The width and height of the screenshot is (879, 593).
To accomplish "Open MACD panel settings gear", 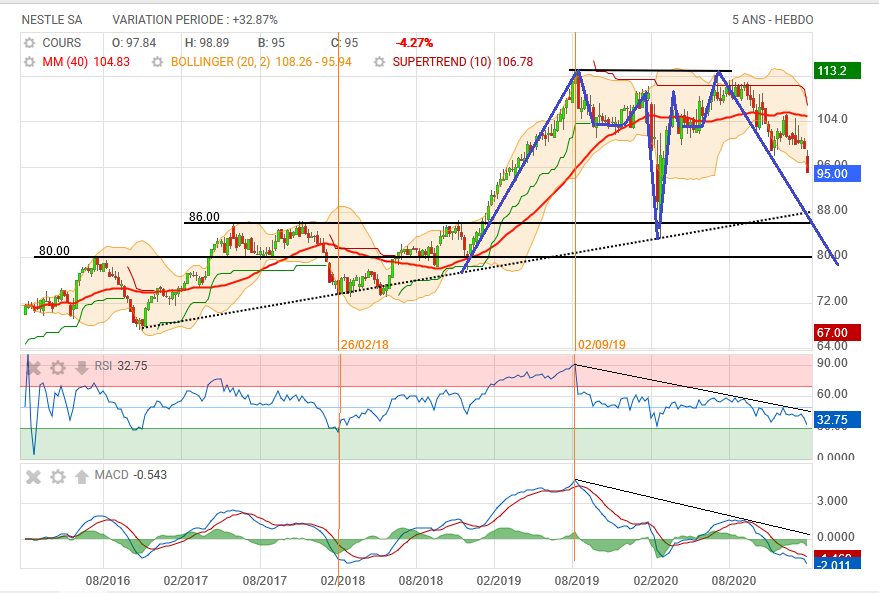I will pyautogui.click(x=58, y=476).
